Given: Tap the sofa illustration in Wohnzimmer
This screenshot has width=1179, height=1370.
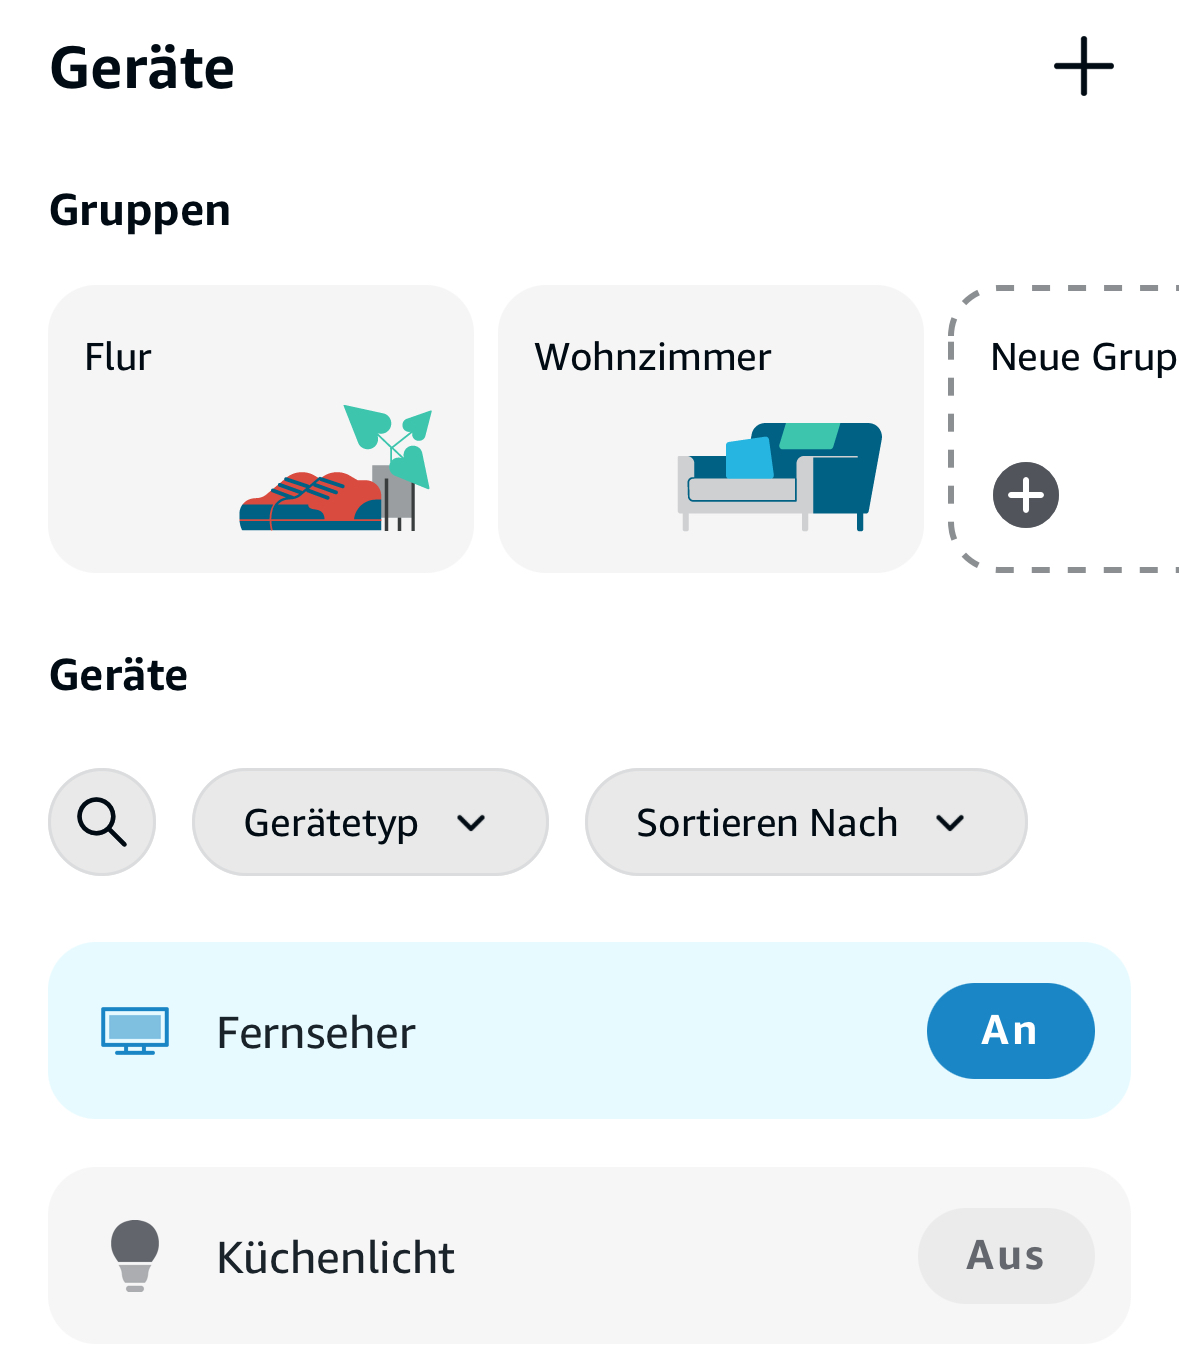Looking at the screenshot, I should [x=779, y=475].
